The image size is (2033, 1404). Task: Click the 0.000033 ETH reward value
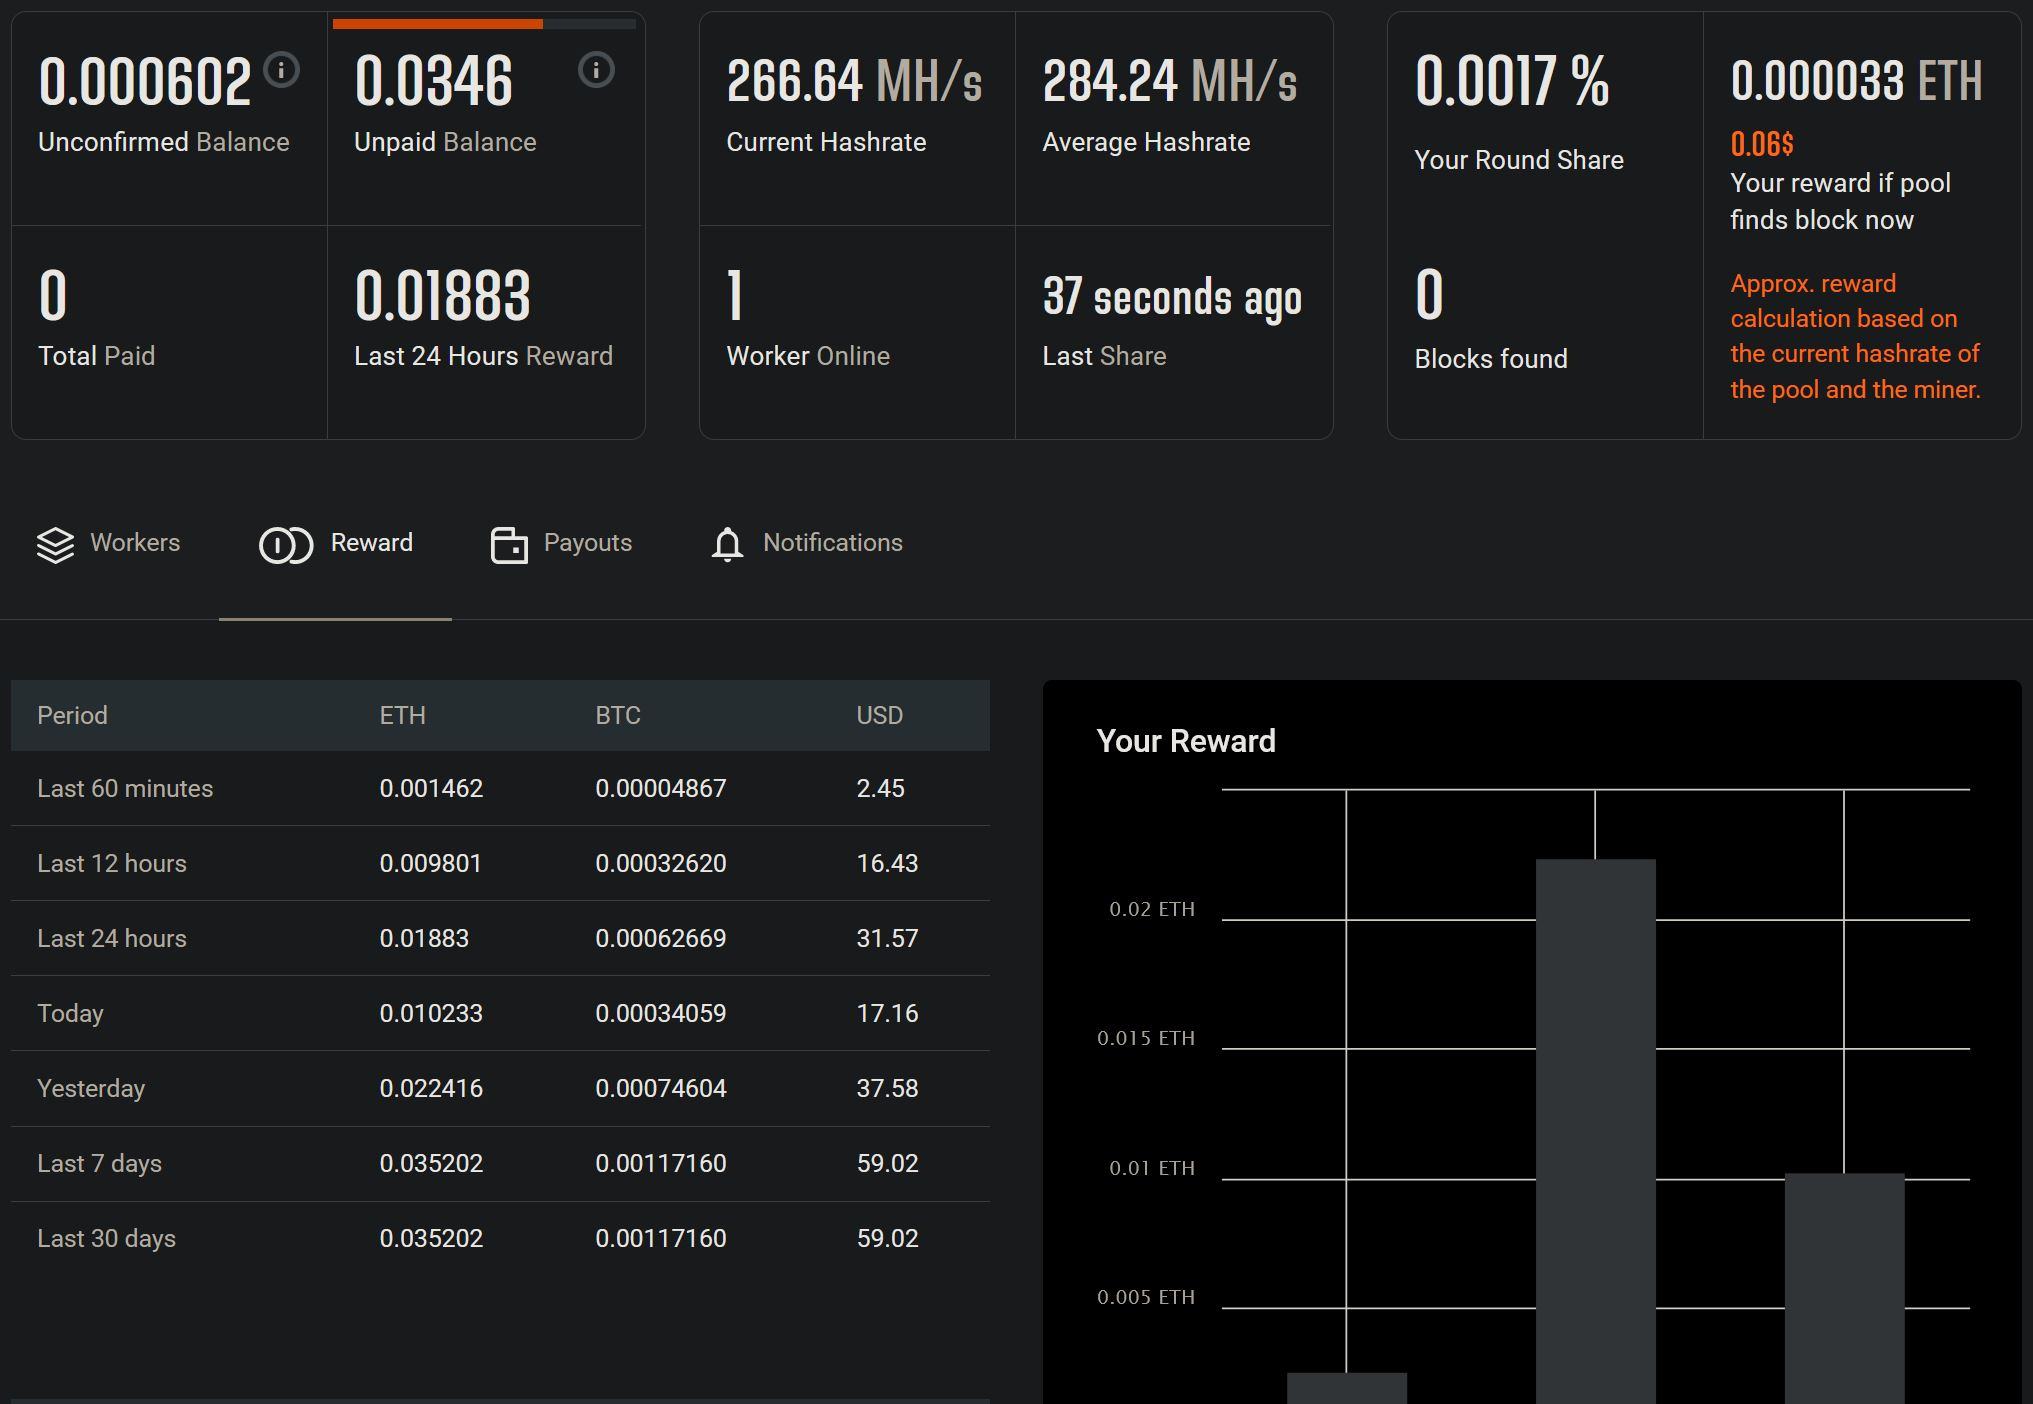click(x=1856, y=81)
